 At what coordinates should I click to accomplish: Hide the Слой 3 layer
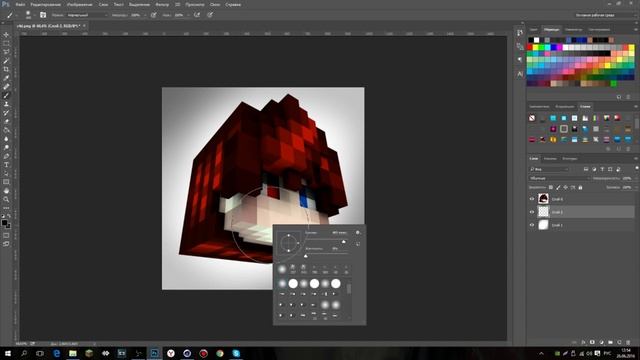point(532,199)
